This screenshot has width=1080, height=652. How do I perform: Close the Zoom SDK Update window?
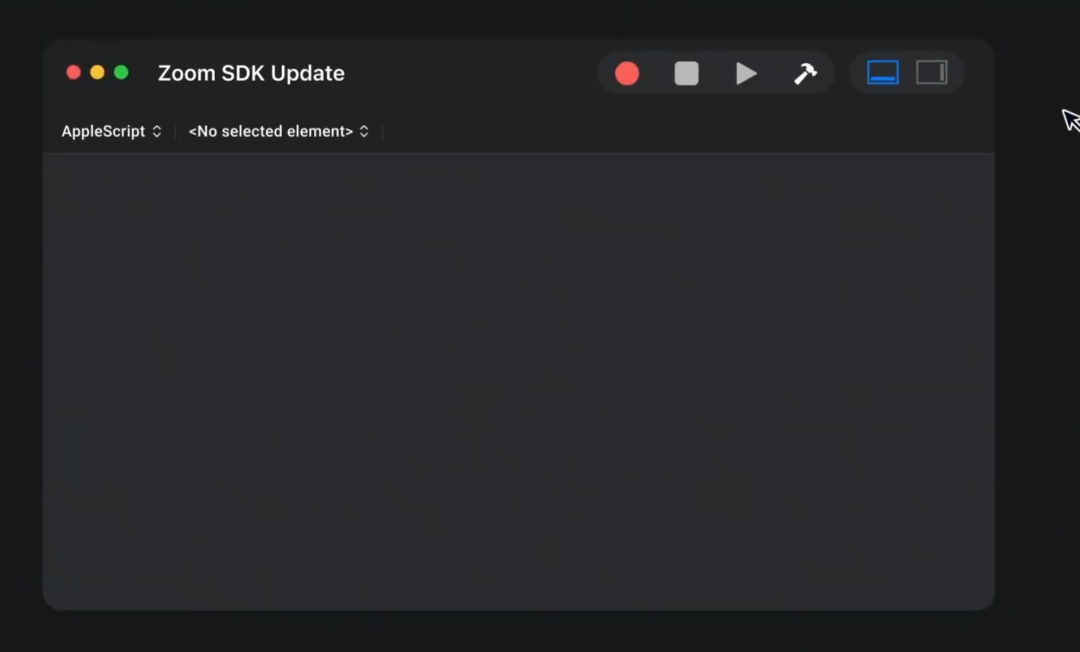coord(73,72)
